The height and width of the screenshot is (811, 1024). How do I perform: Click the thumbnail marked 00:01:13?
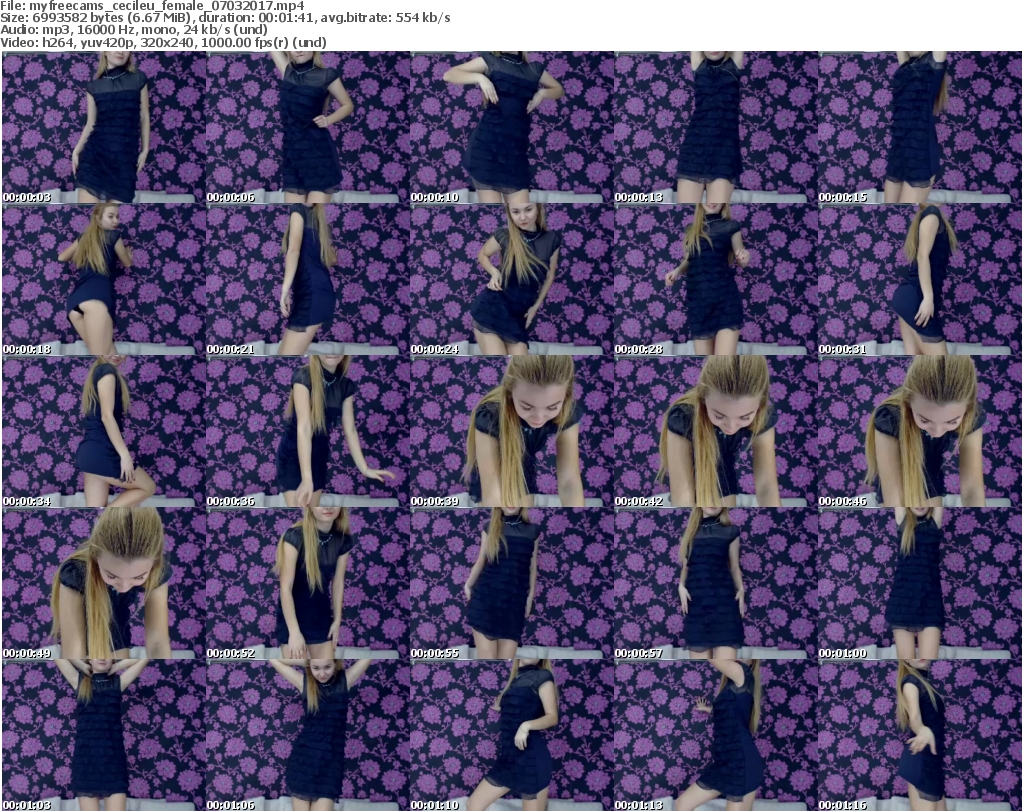tap(716, 736)
